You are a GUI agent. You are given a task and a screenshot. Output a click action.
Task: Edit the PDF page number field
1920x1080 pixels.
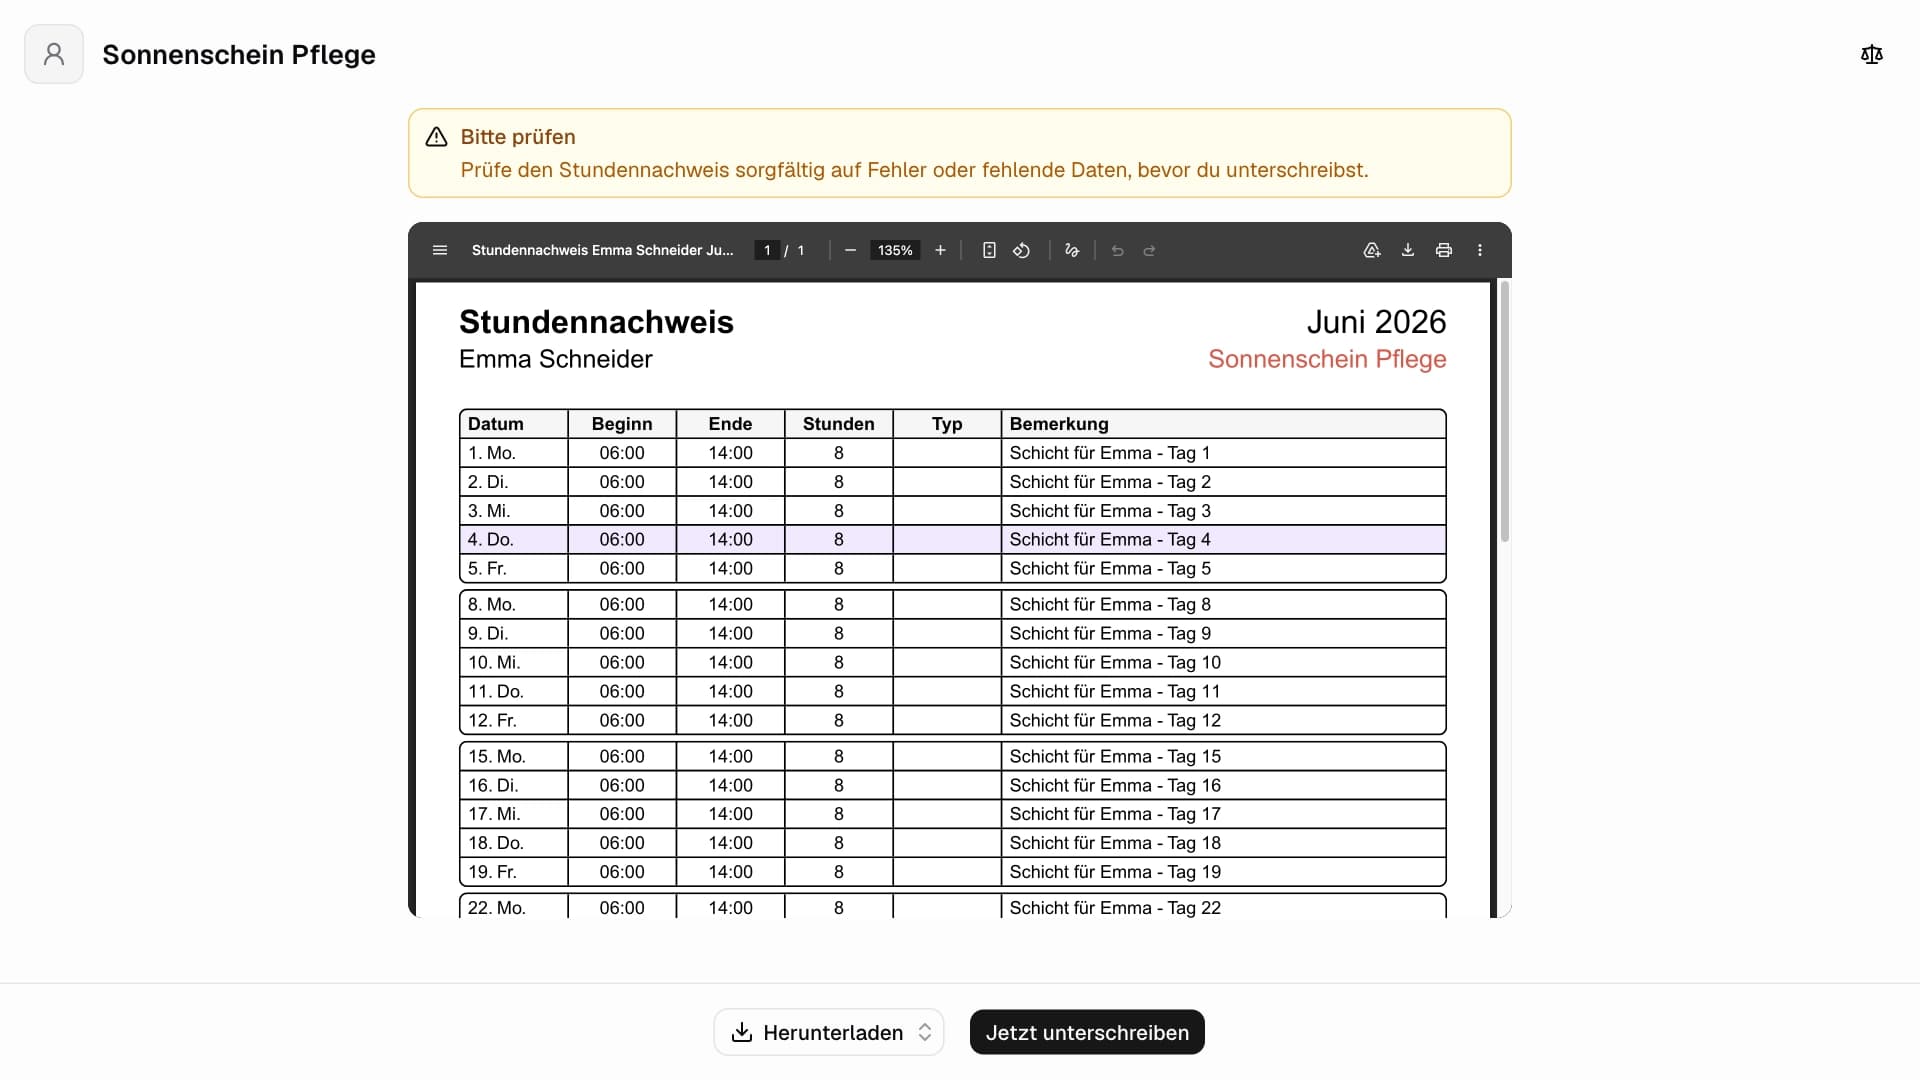(x=767, y=250)
